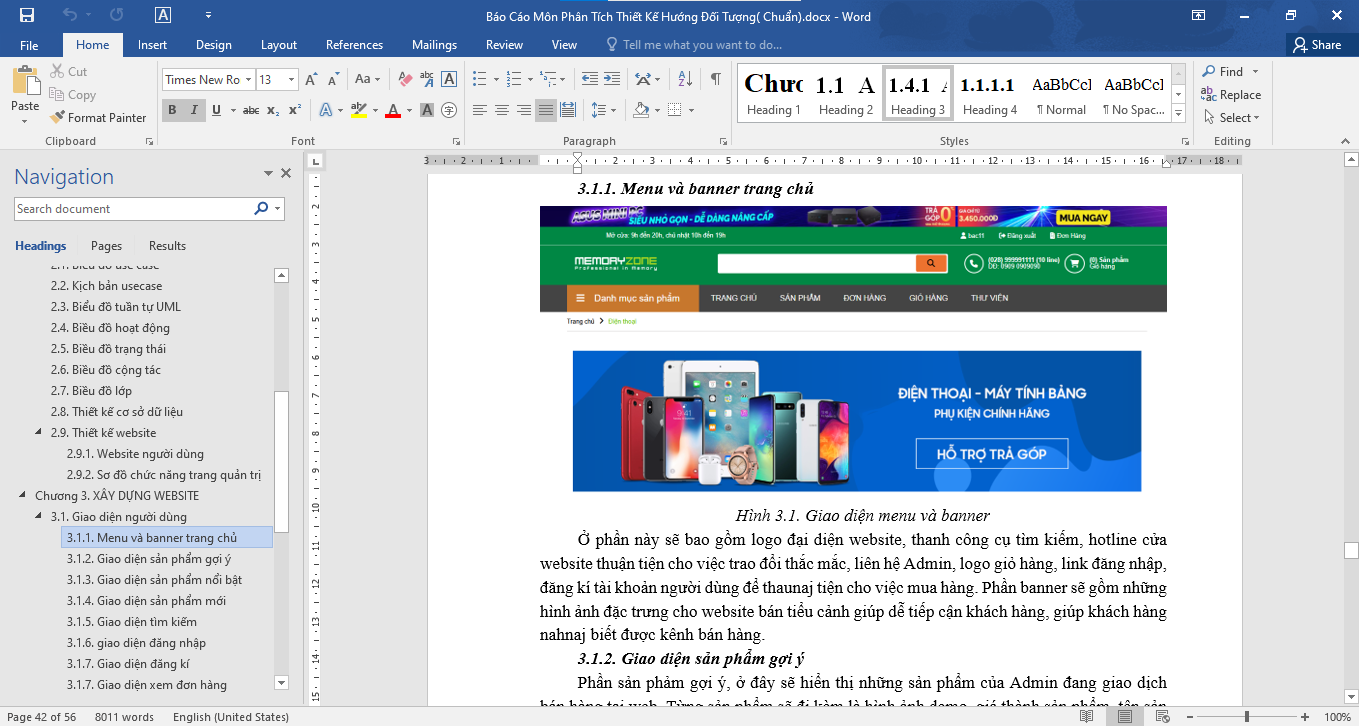Switch to Pages tab in Navigation pane
This screenshot has height=726, width=1359.
106,246
